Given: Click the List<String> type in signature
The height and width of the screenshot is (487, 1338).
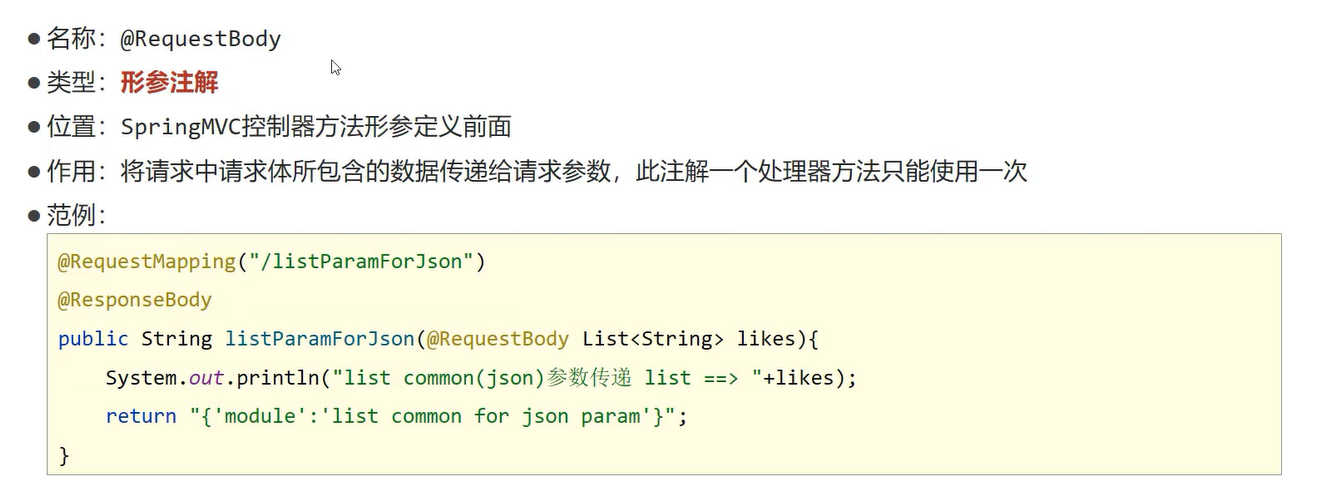Looking at the screenshot, I should coord(653,339).
